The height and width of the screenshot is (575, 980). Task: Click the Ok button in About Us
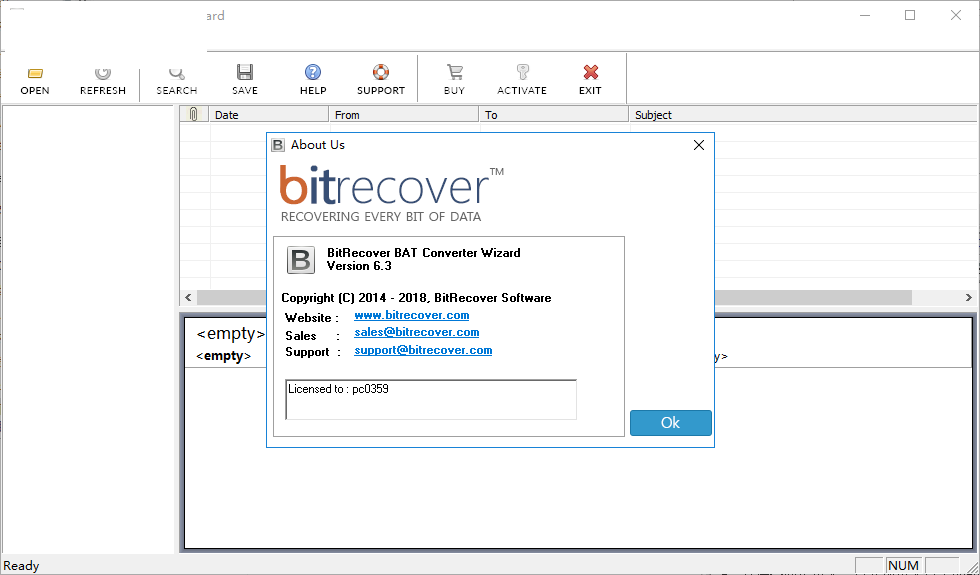pyautogui.click(x=671, y=422)
